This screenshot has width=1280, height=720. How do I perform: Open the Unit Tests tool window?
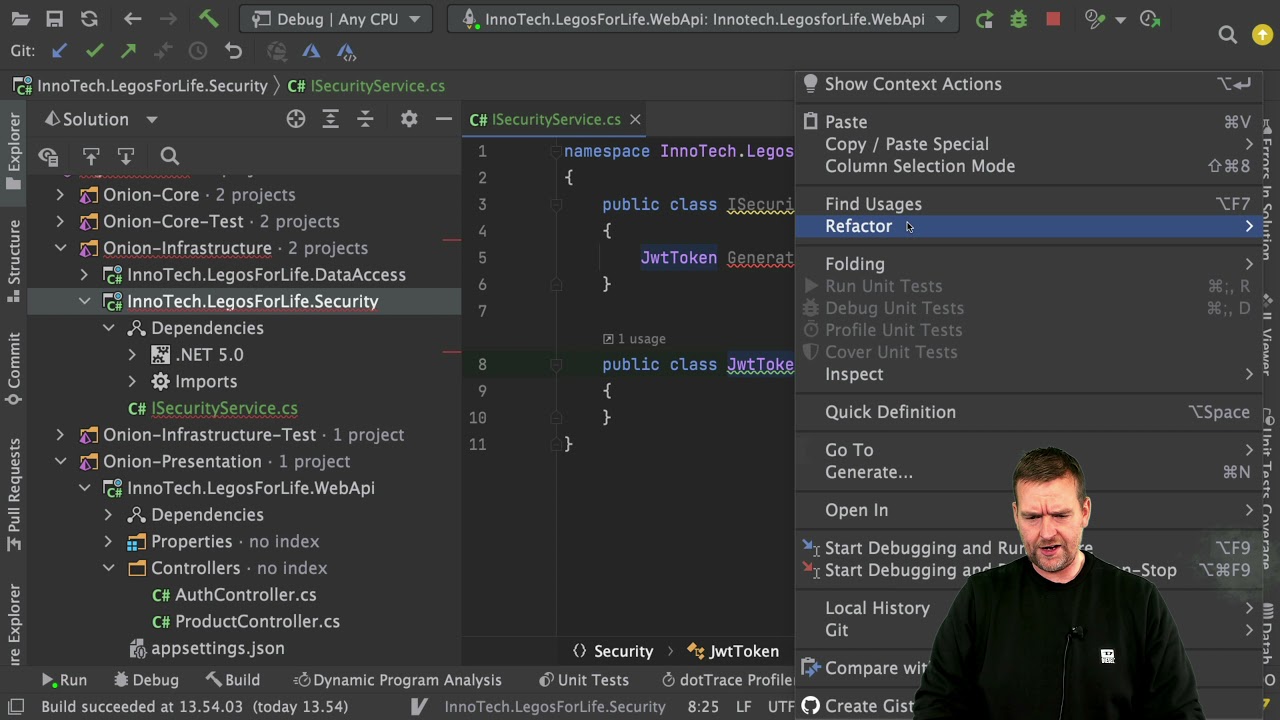point(583,680)
